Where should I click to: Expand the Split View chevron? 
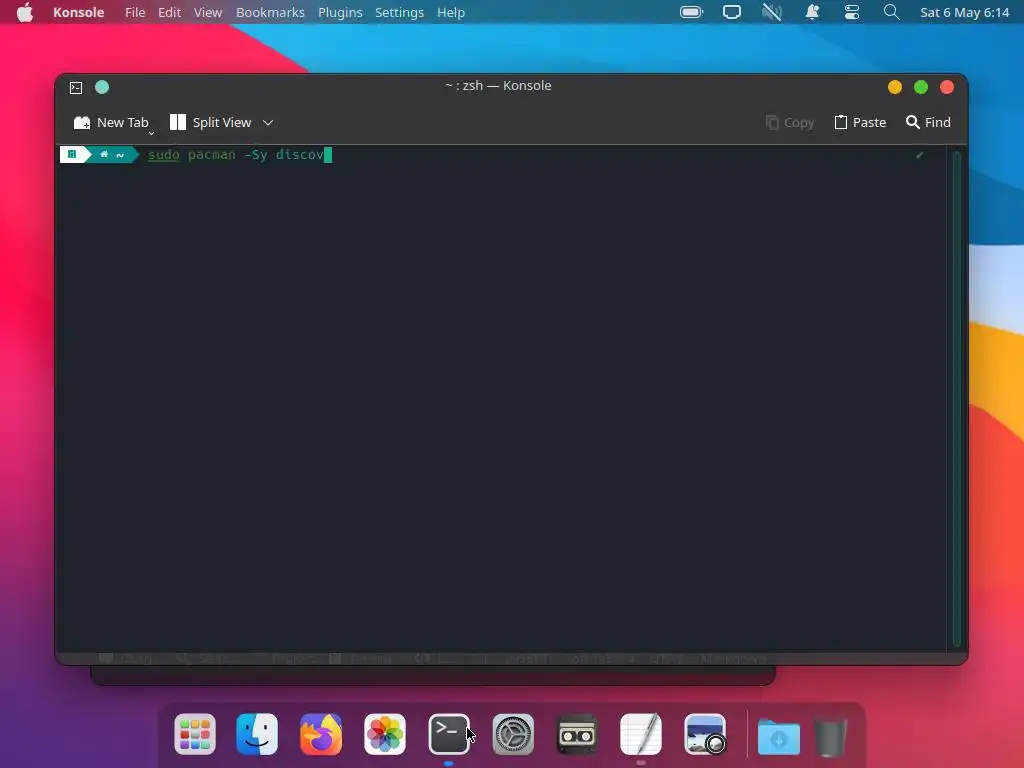(x=268, y=122)
